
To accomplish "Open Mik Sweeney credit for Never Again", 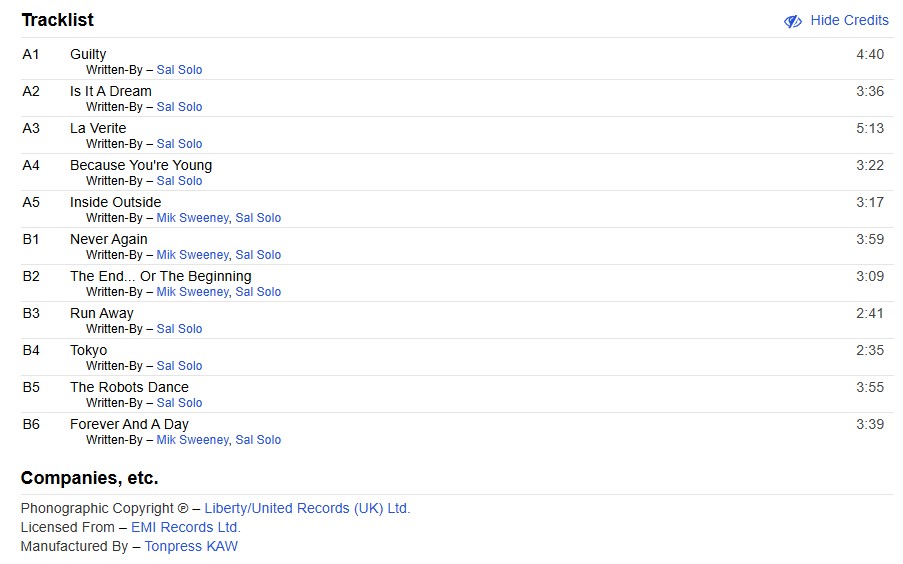I will point(192,255).
